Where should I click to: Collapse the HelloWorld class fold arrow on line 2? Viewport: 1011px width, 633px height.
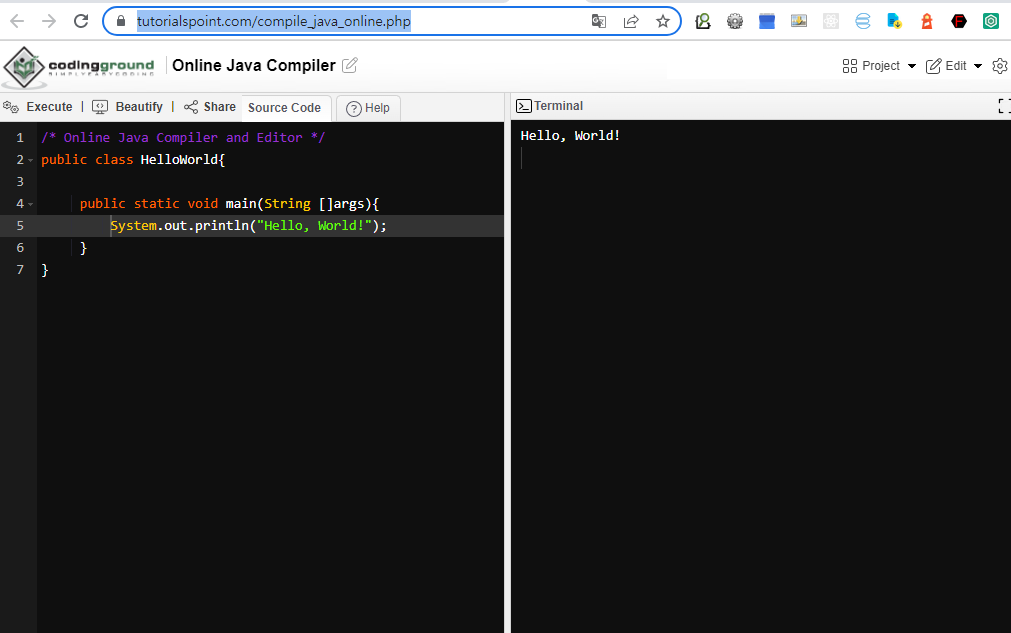30,160
